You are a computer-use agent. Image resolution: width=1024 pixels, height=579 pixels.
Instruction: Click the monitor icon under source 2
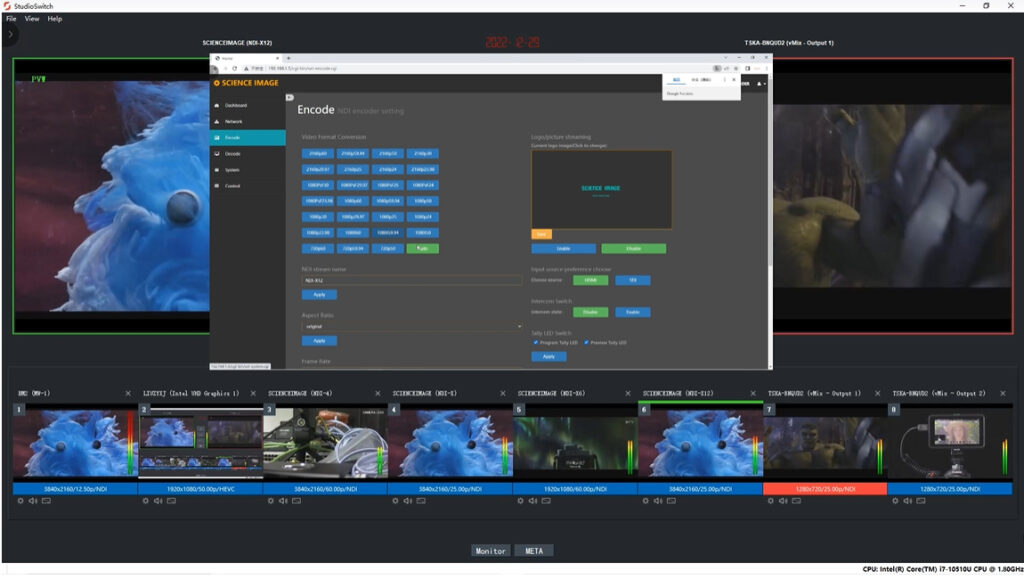pyautogui.click(x=171, y=501)
